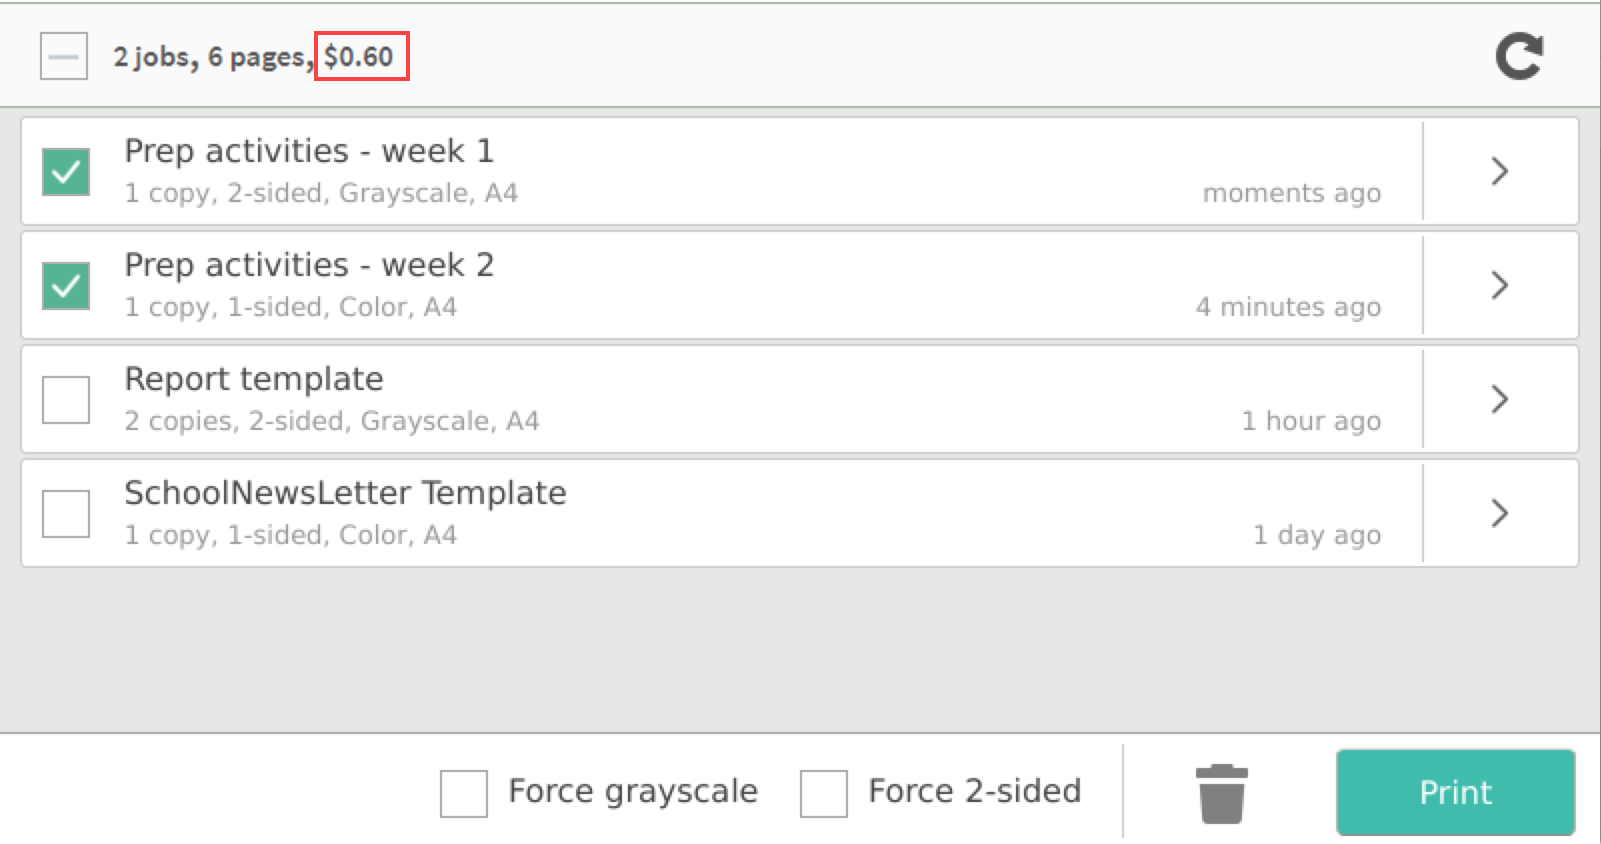Select the Report template job checkbox

[66, 400]
